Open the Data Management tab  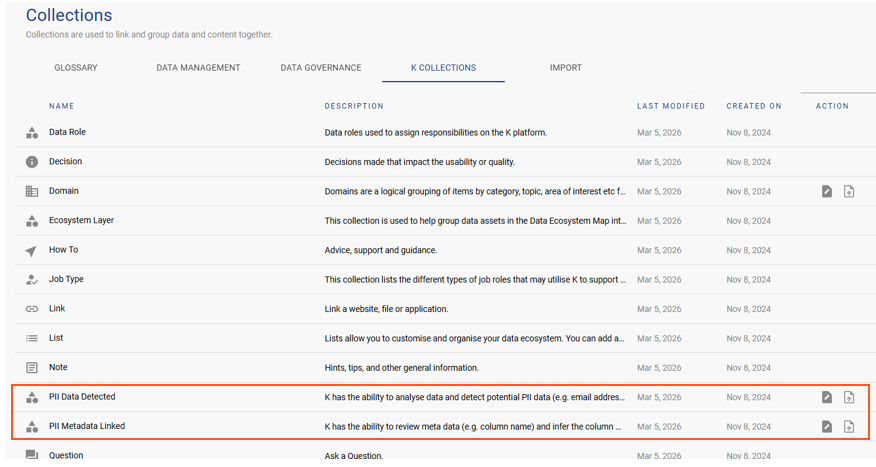tap(198, 68)
